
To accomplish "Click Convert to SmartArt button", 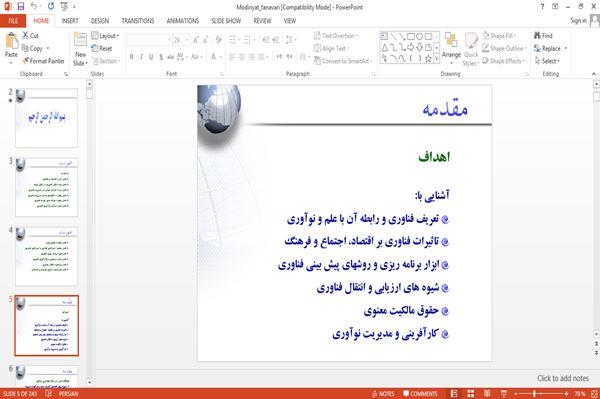I will point(343,61).
